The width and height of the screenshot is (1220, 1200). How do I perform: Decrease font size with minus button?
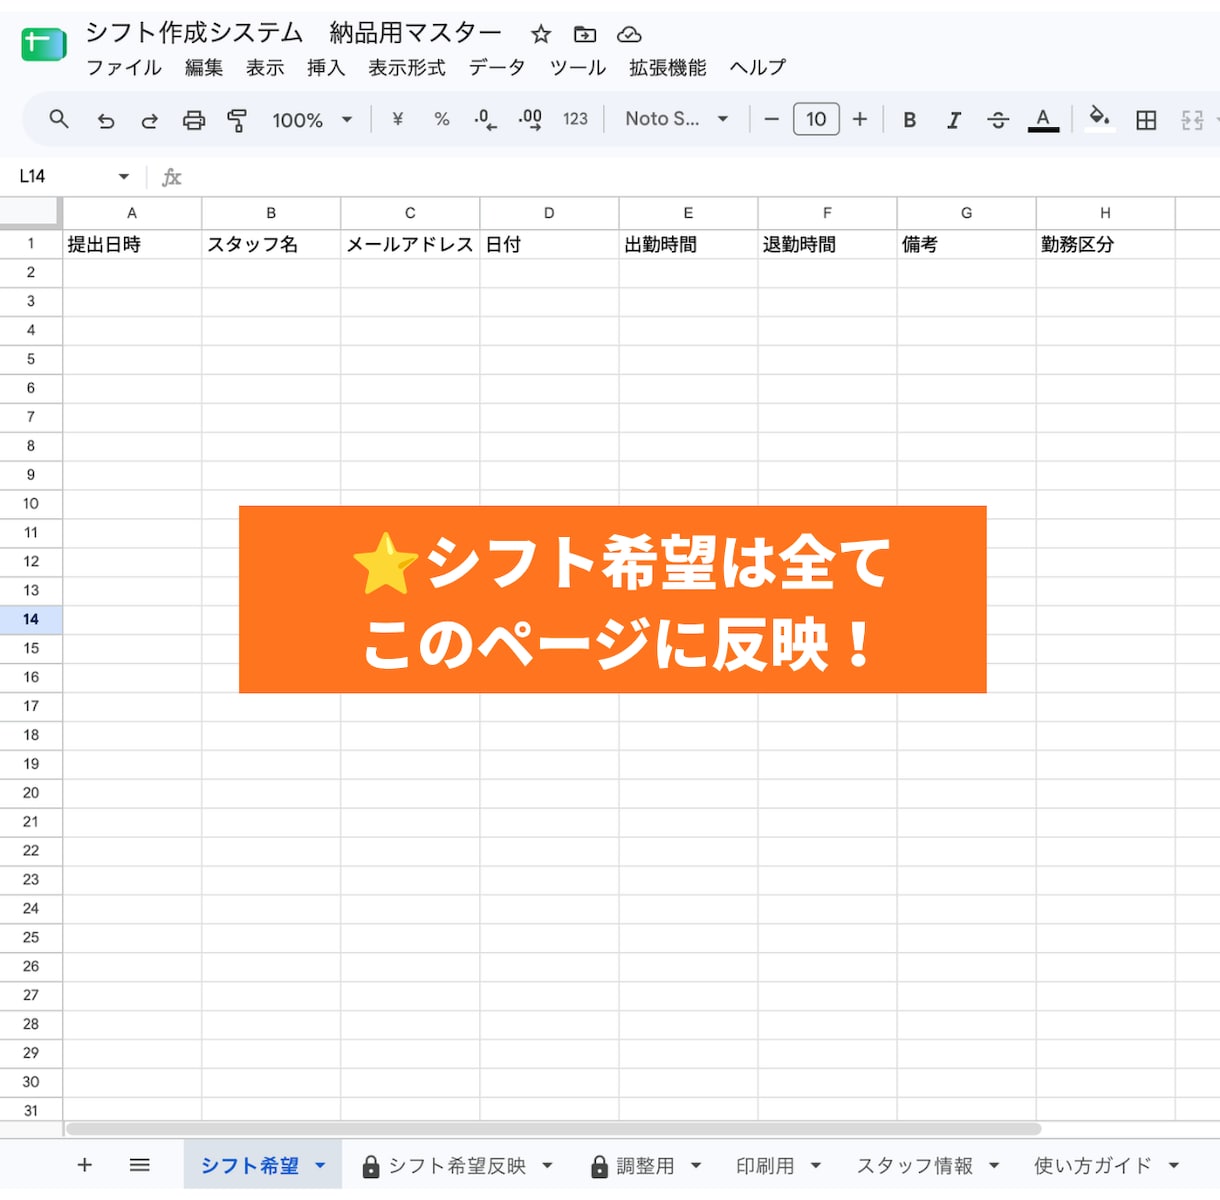(x=771, y=119)
